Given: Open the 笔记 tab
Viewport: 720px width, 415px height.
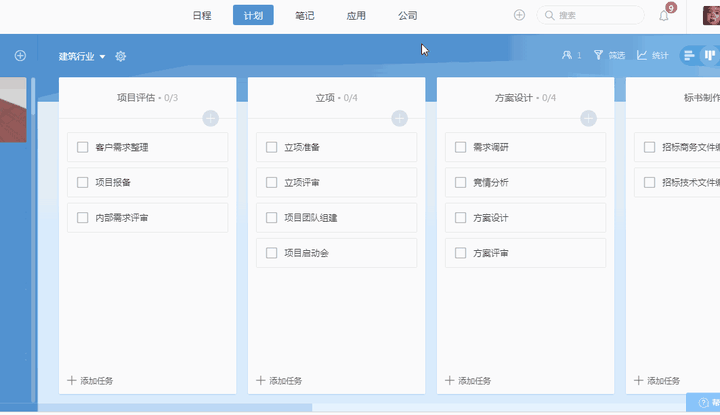Looking at the screenshot, I should click(x=304, y=15).
